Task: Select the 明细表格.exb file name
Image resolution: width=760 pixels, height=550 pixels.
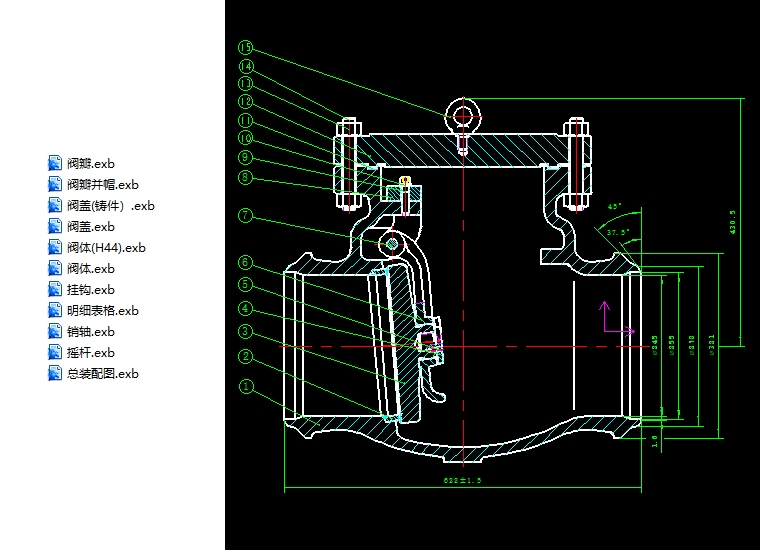Action: [102, 311]
